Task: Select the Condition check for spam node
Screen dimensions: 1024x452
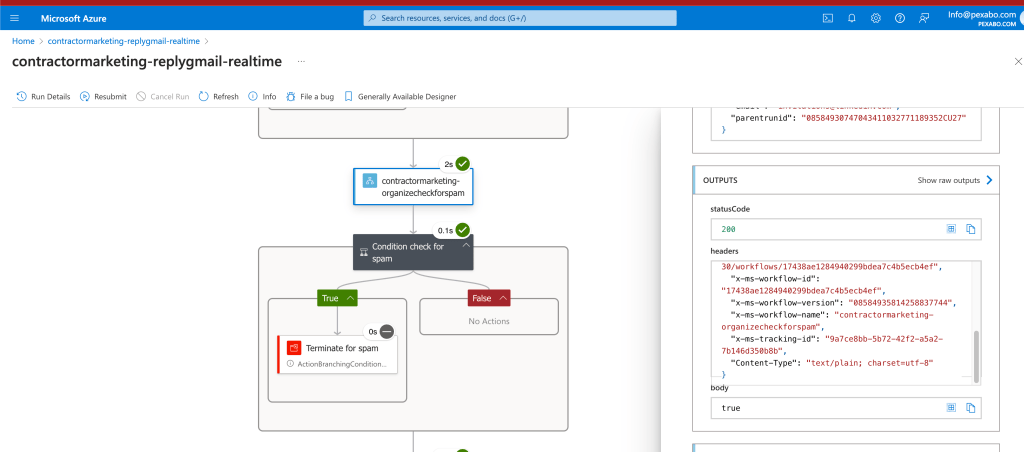Action: point(413,252)
